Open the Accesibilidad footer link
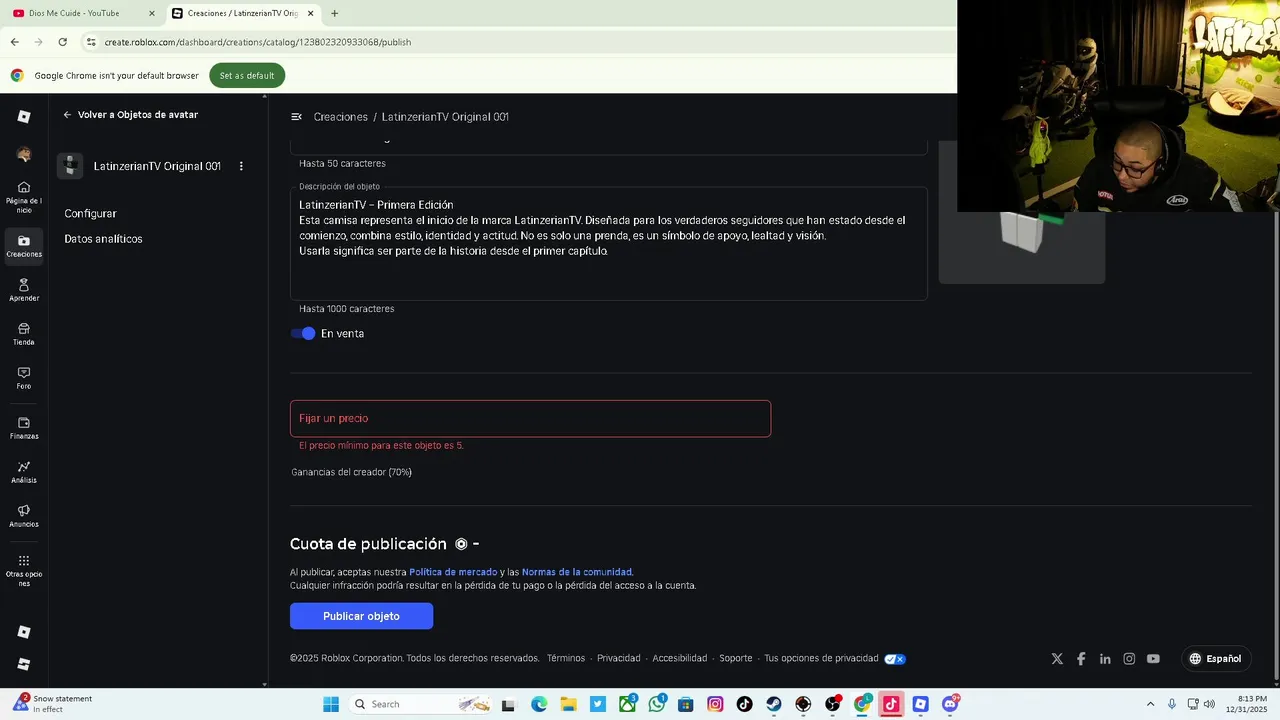1280x720 pixels. (x=680, y=659)
